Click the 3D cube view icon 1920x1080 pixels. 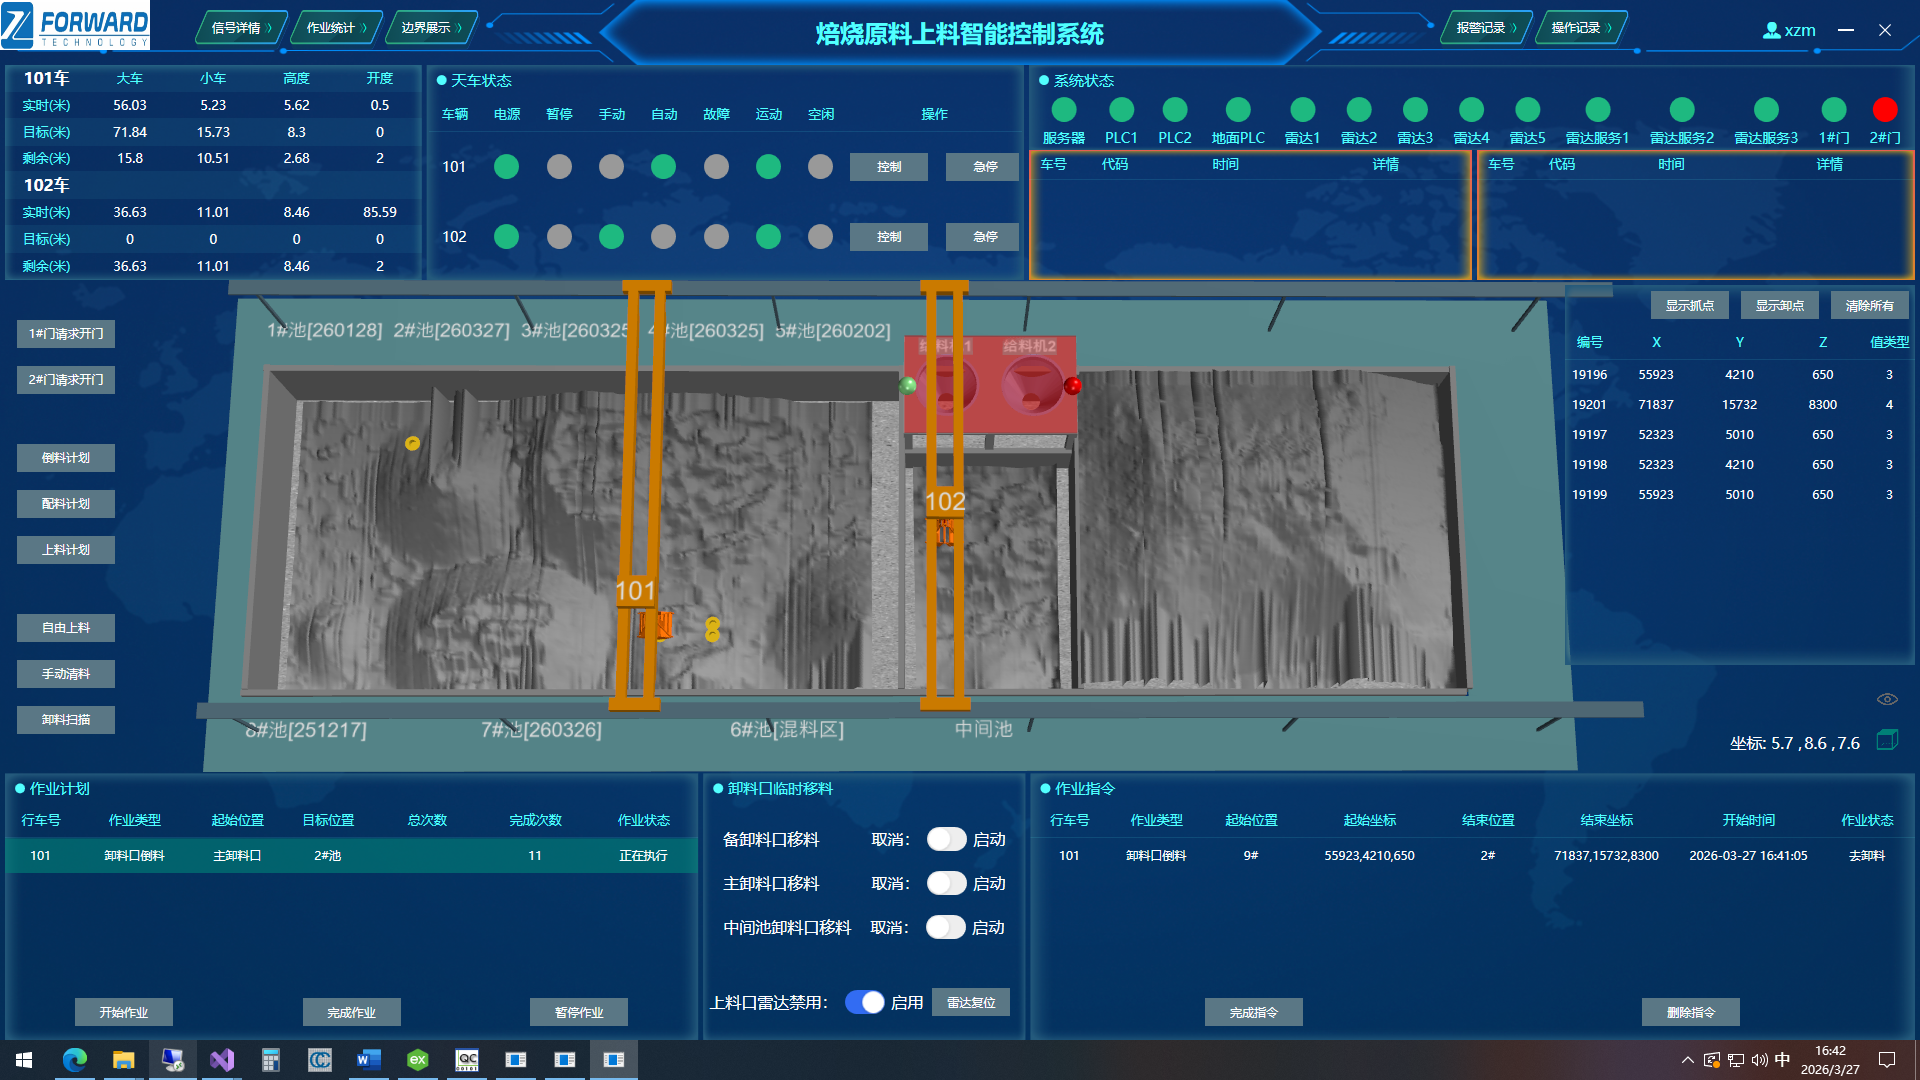click(1887, 740)
